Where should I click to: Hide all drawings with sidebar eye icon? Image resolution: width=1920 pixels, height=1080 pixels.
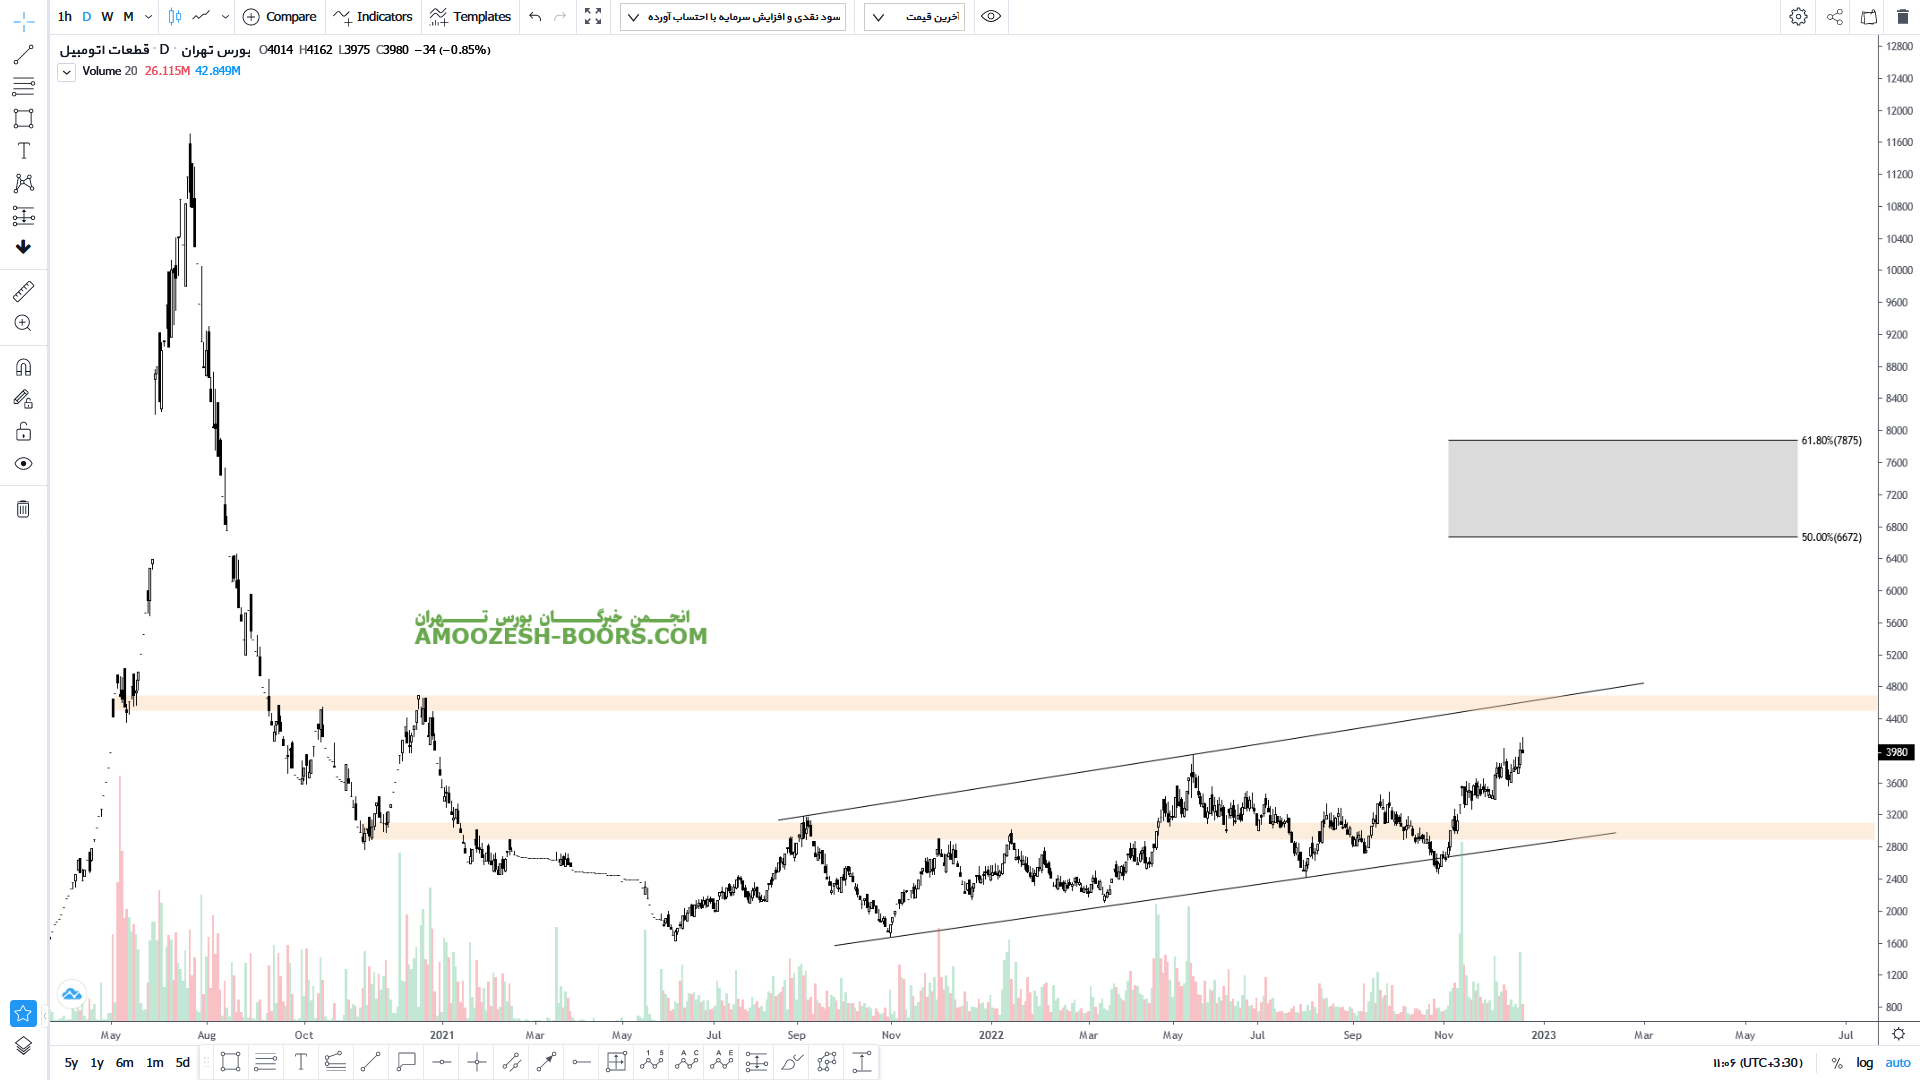pos(23,464)
